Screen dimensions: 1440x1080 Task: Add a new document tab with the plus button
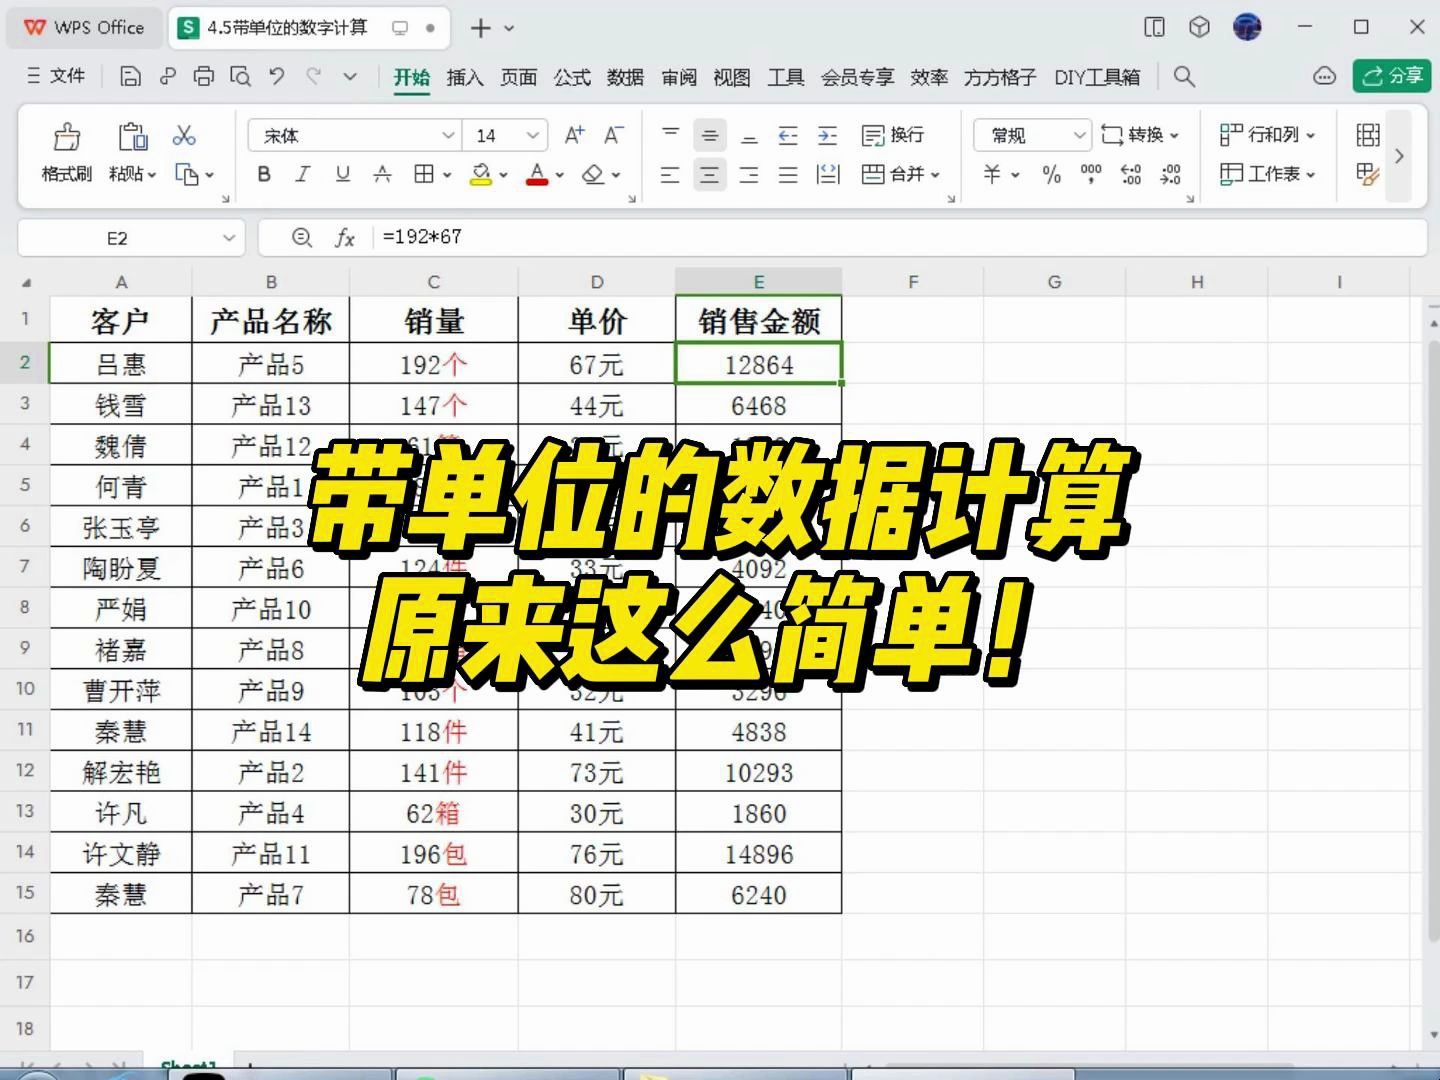click(x=481, y=28)
